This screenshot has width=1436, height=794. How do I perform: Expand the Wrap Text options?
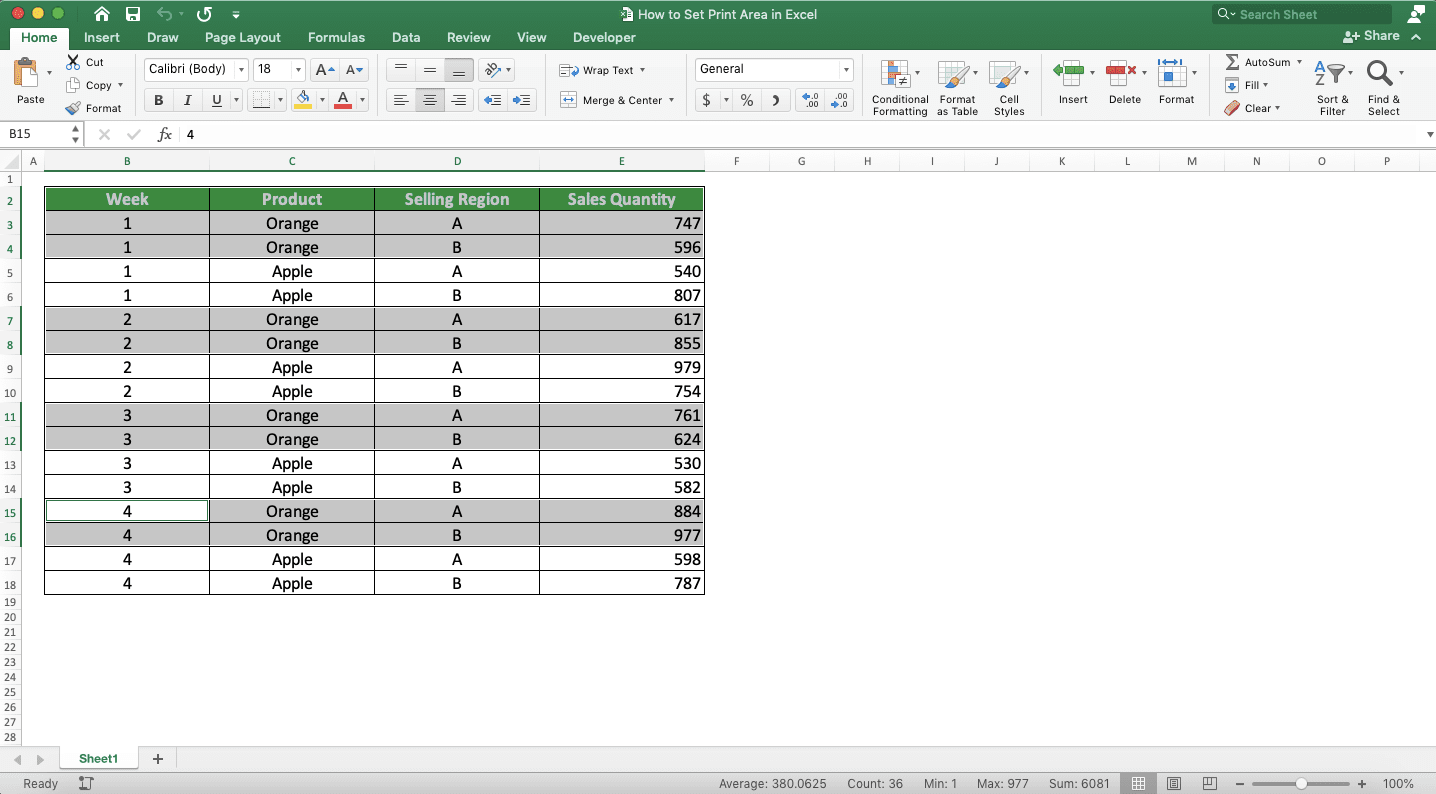[642, 70]
